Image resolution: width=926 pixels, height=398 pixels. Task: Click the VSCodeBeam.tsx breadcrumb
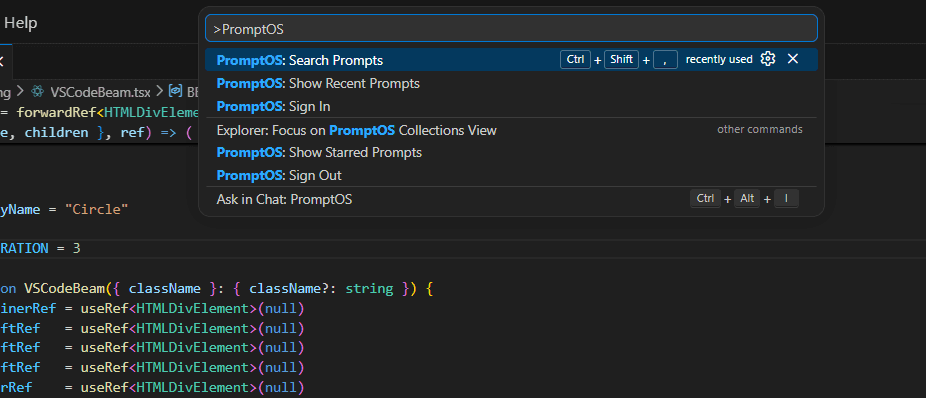coord(100,92)
